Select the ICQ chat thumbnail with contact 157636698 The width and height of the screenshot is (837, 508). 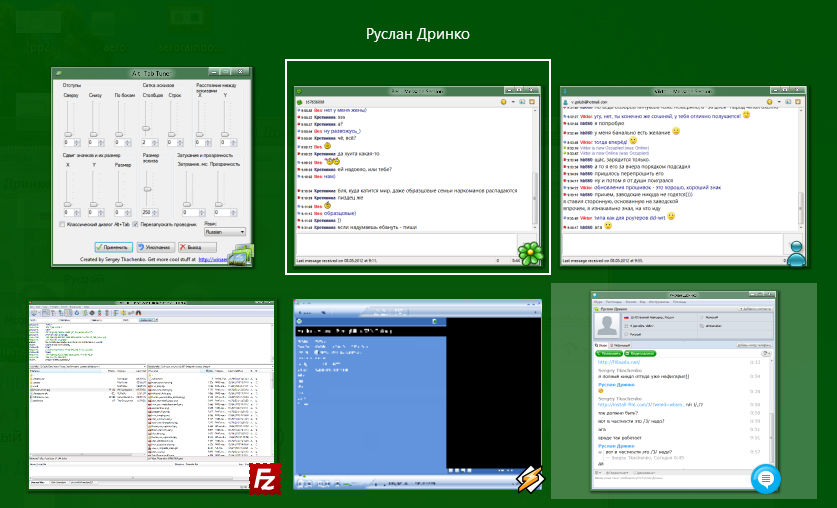pos(417,176)
